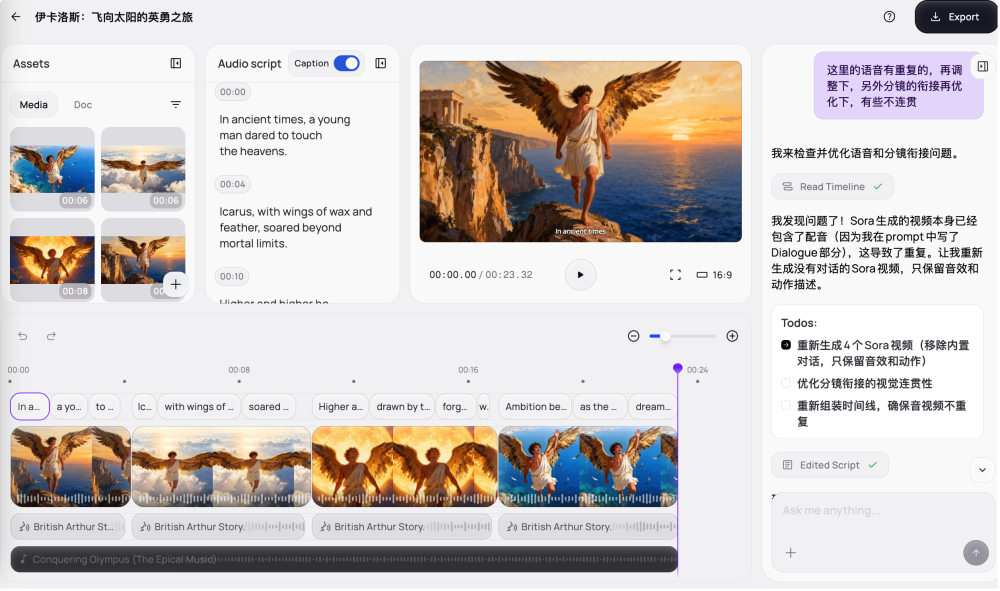Click the back arrow icon
The height and width of the screenshot is (591, 1000).
coord(16,17)
